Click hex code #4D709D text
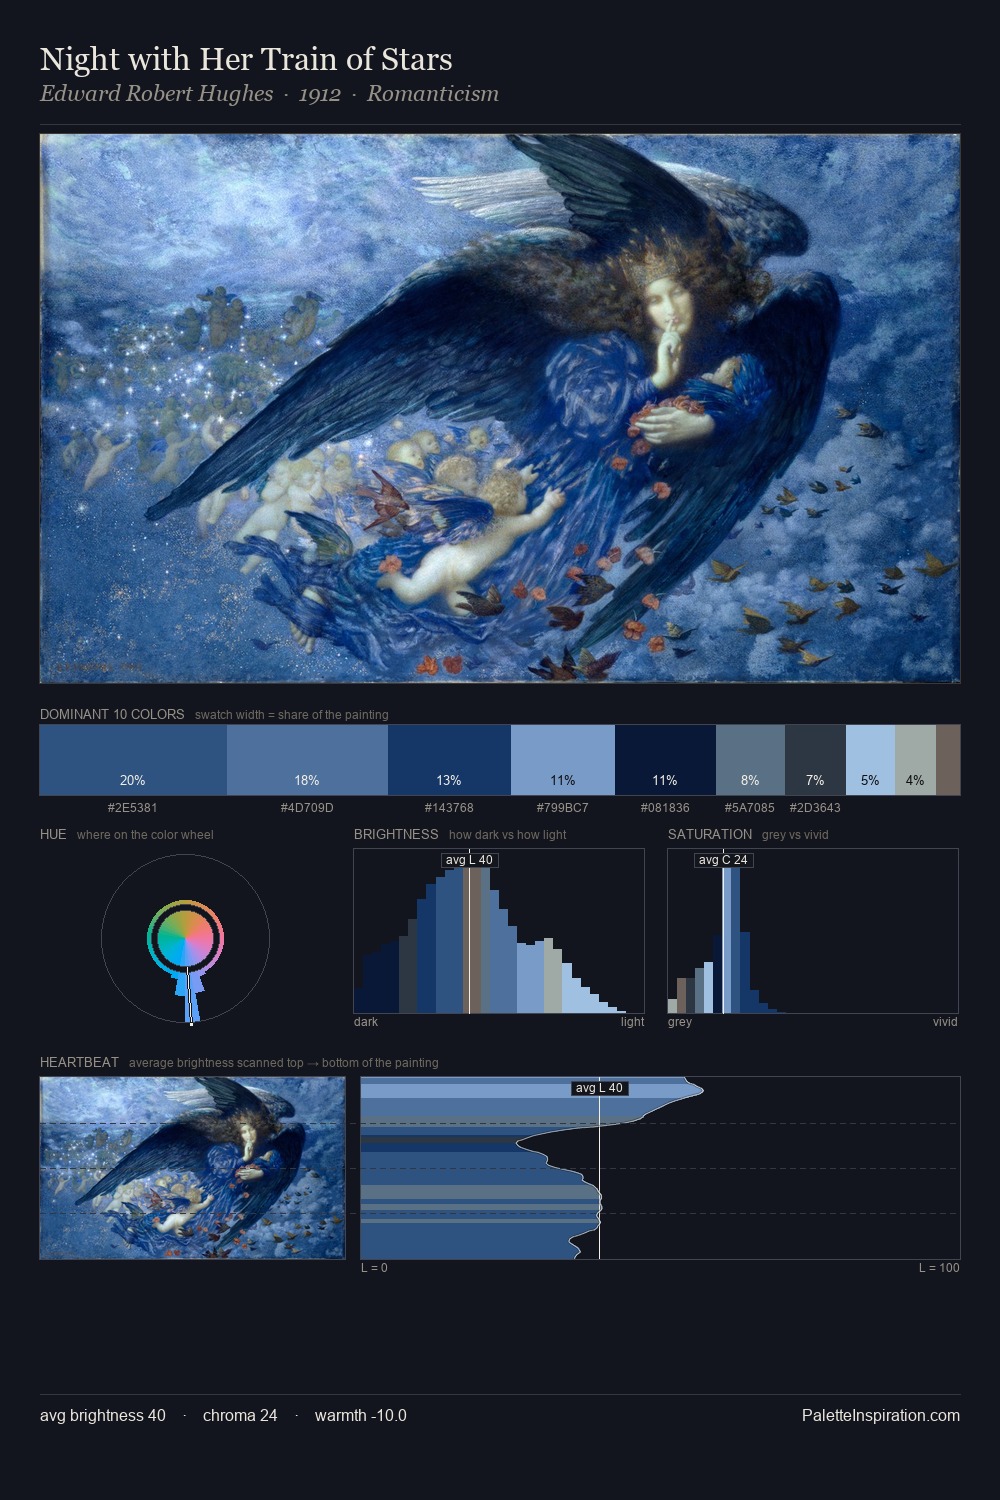Image resolution: width=1000 pixels, height=1500 pixels. [x=307, y=807]
